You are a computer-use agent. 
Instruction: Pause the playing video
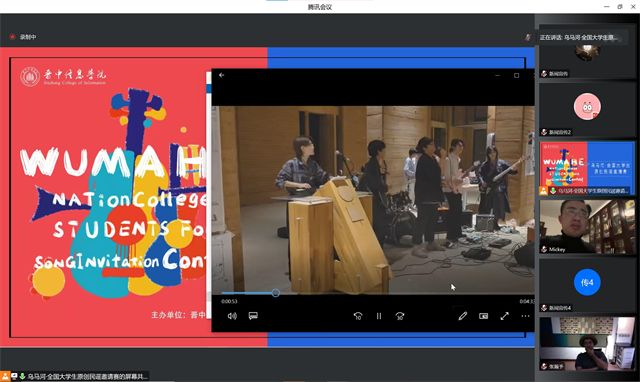click(x=379, y=316)
